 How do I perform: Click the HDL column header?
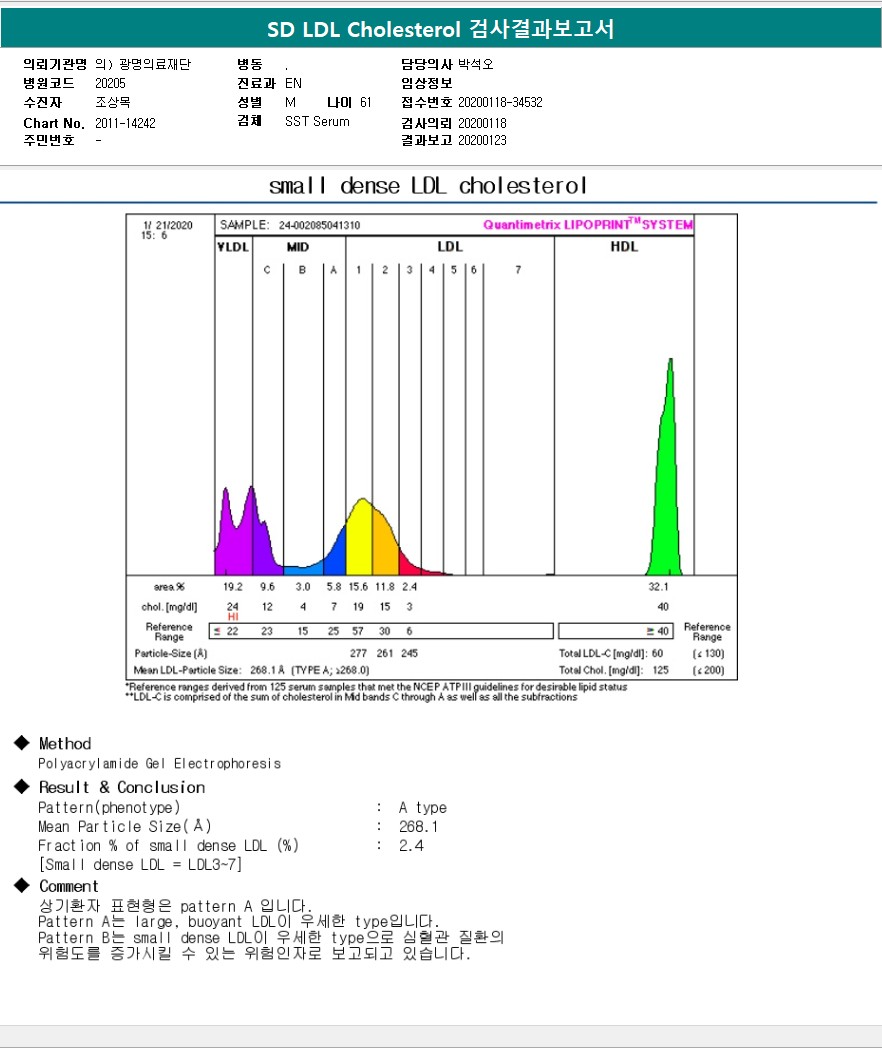[624, 247]
